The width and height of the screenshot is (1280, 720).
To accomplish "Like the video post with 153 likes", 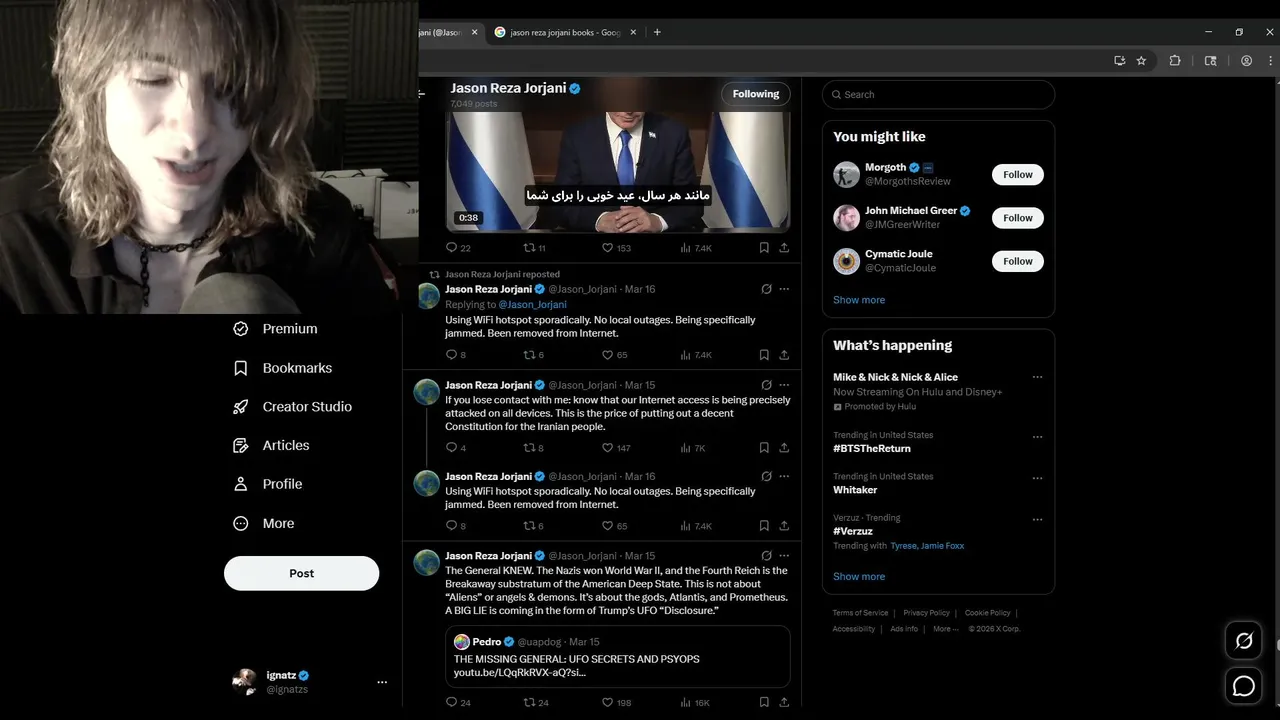I will point(616,248).
